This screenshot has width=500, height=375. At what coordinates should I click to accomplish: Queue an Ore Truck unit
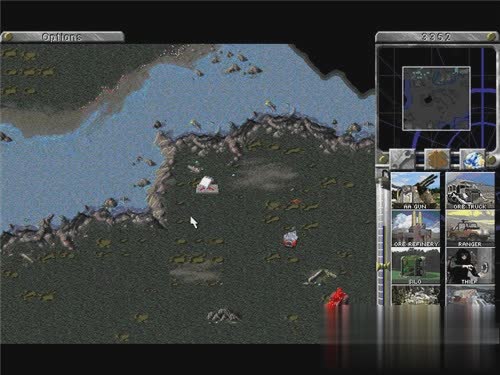coord(470,191)
